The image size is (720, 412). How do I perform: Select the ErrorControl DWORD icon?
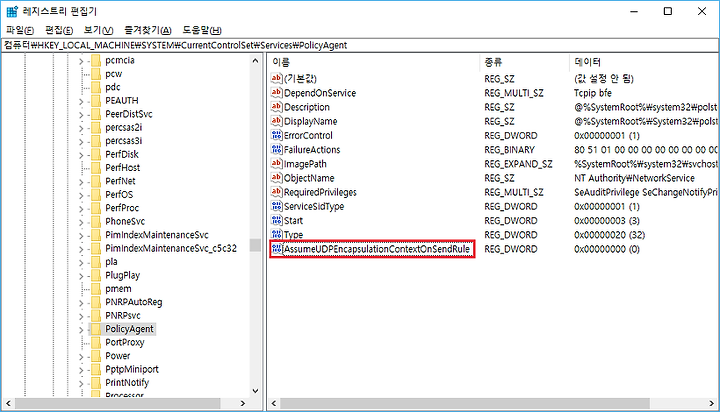[276, 135]
